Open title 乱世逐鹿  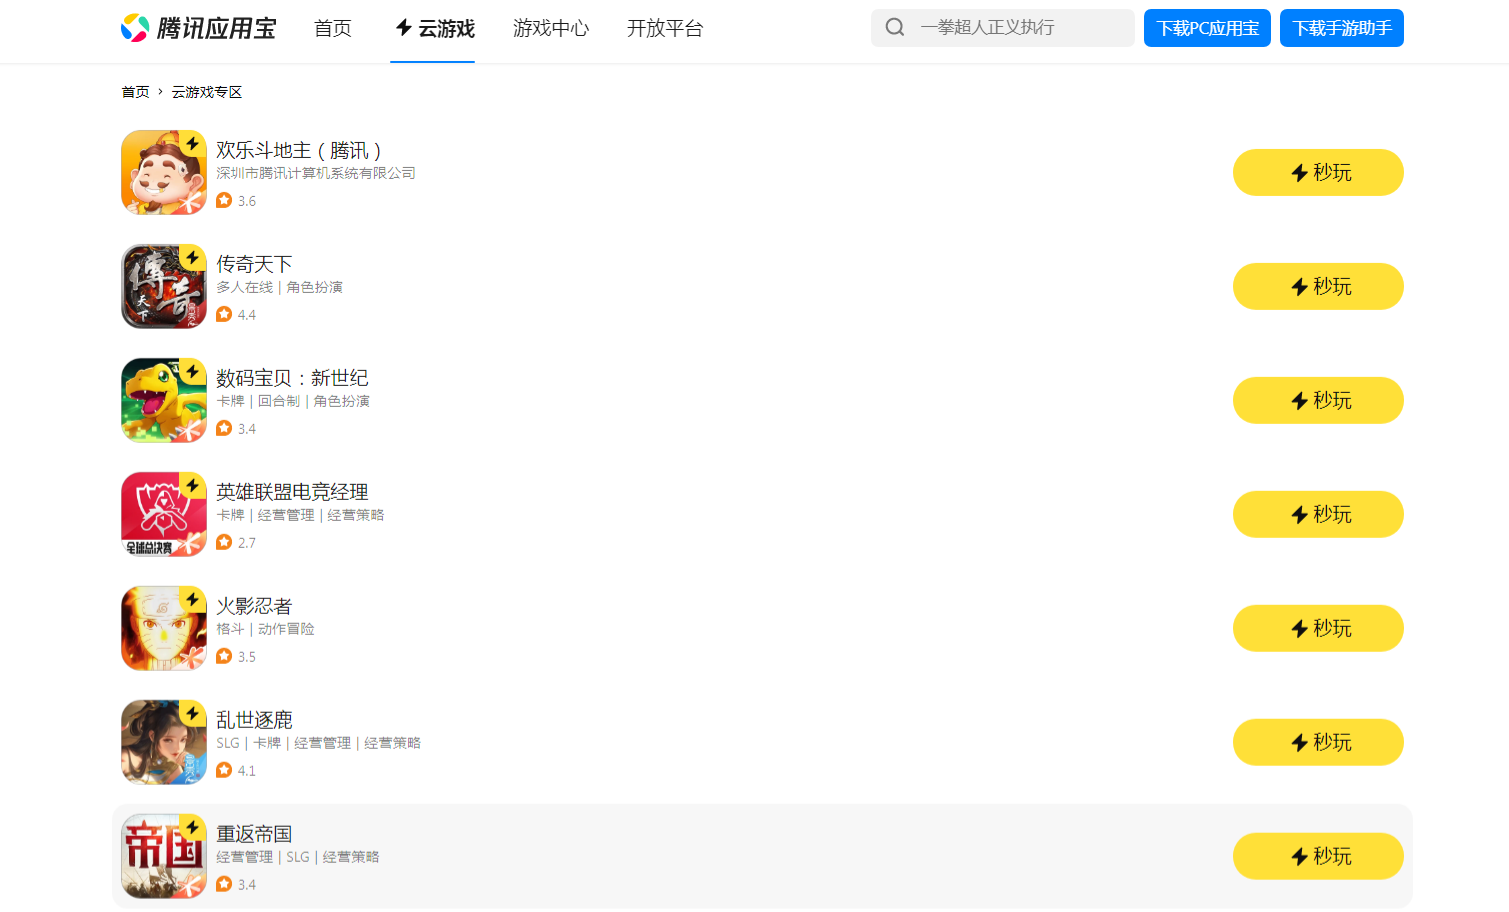pos(254,720)
